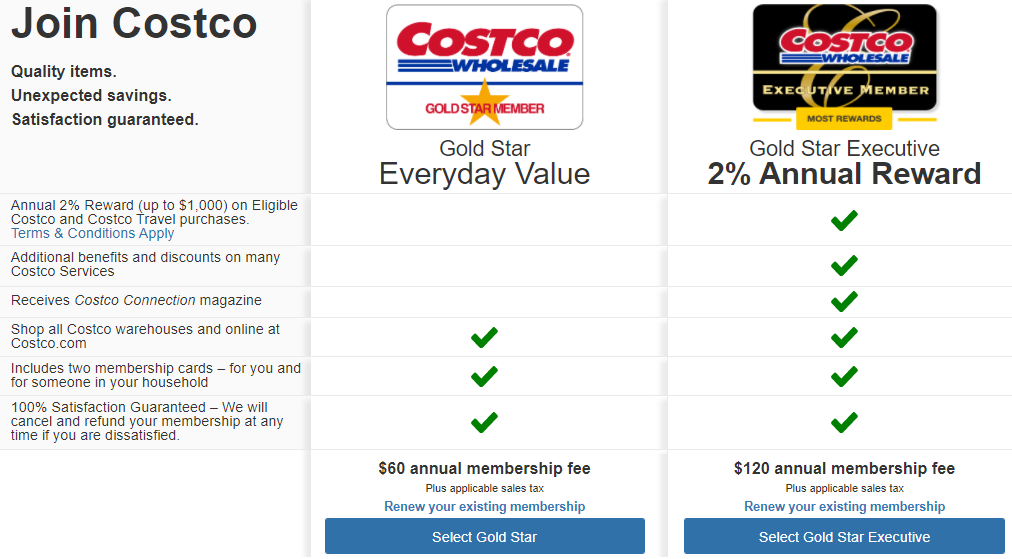Click Executive checkmark for 100% Satisfaction Guaranteed
The image size is (1012, 559).
(x=844, y=422)
